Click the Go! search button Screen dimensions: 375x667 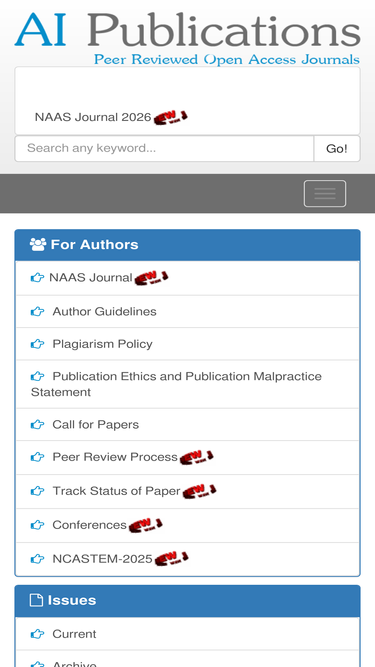(x=337, y=148)
